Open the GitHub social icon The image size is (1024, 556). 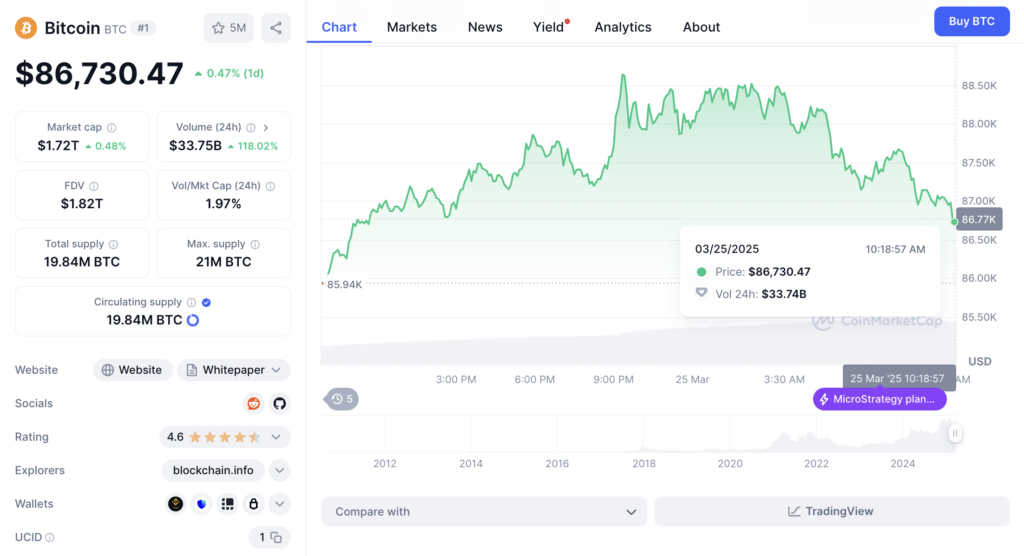click(280, 403)
